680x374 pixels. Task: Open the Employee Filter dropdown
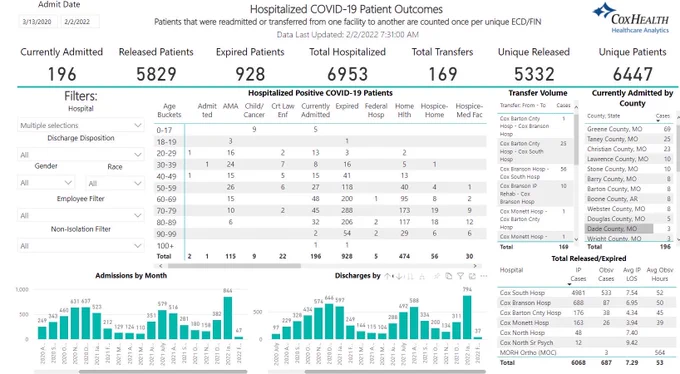pos(81,215)
